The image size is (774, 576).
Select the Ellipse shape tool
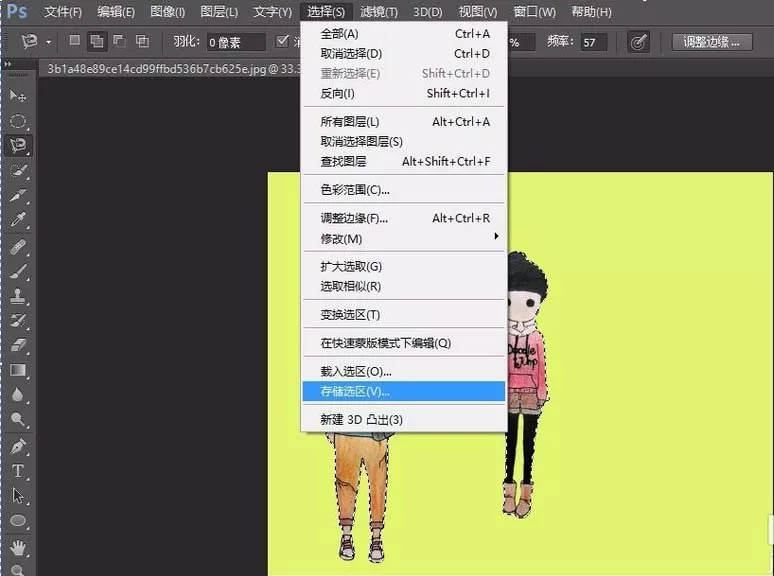coord(18,520)
